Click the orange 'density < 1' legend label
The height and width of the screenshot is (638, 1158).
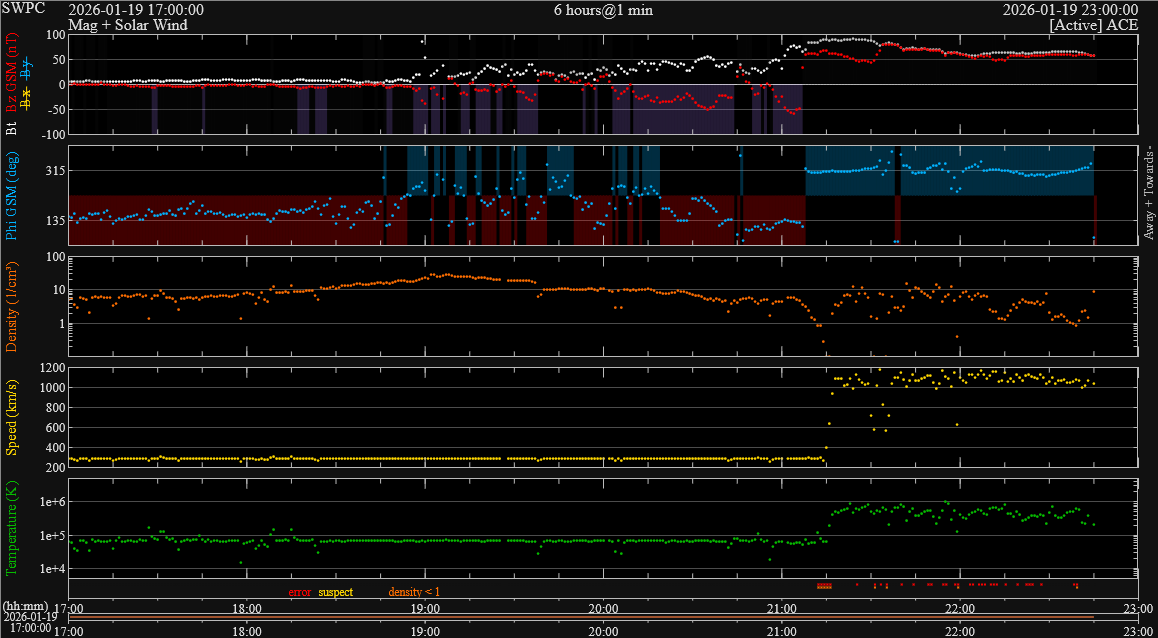click(x=413, y=592)
